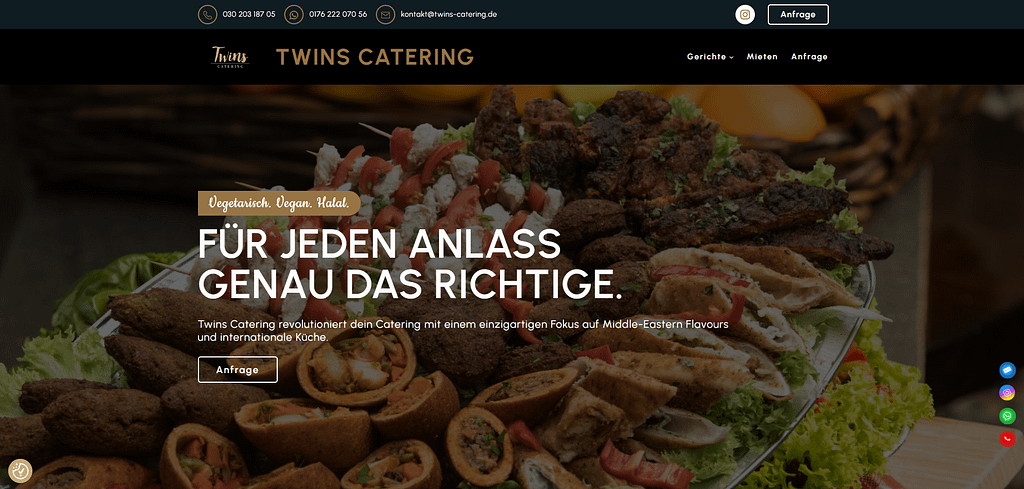
Task: Click the Anfrage button in the hero section
Action: coord(238,370)
